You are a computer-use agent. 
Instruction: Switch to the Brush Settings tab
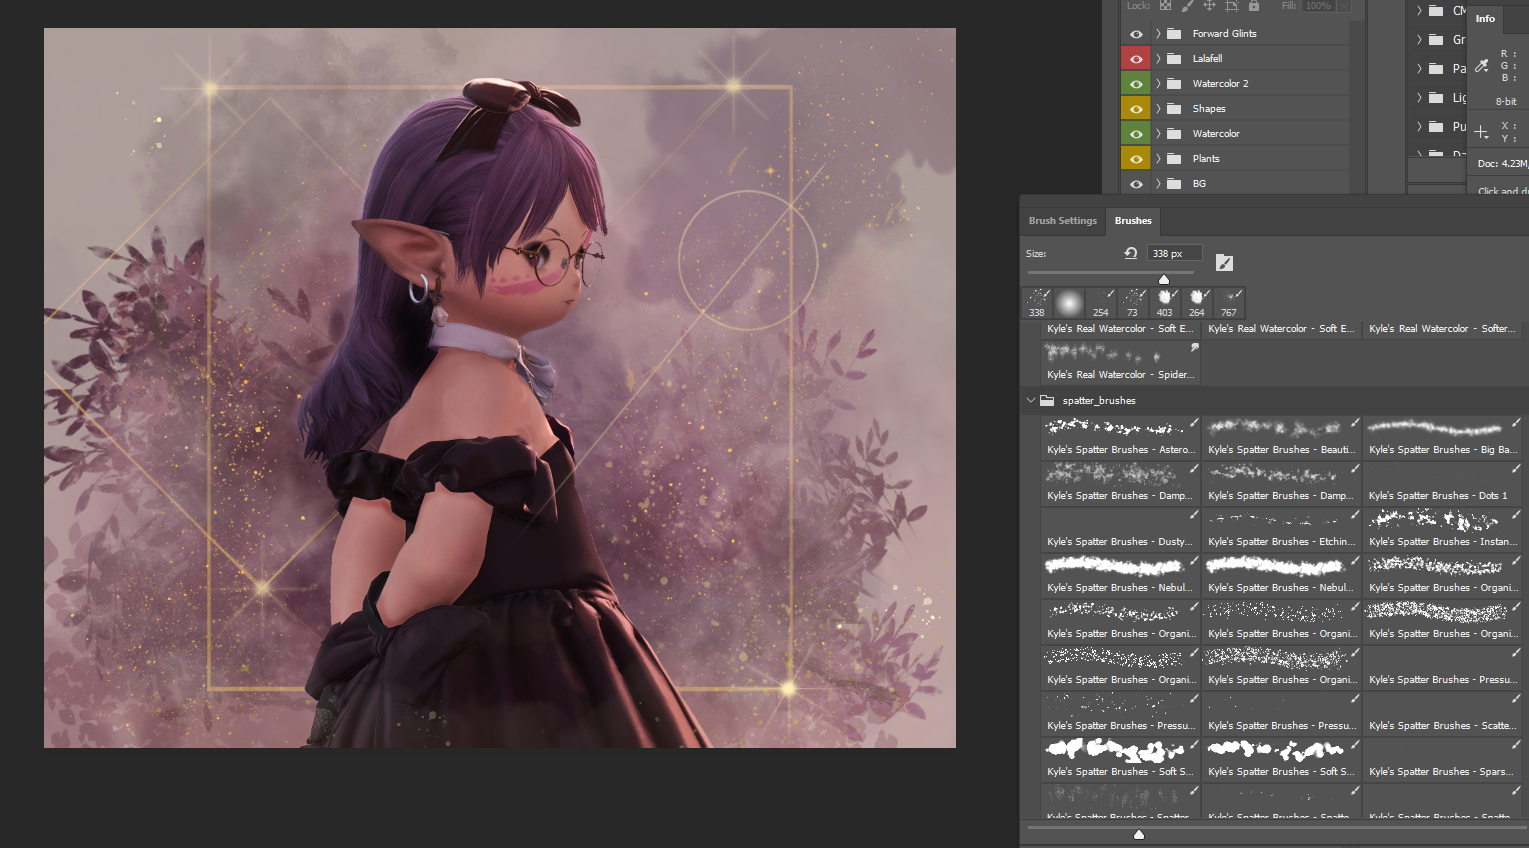[x=1063, y=221]
